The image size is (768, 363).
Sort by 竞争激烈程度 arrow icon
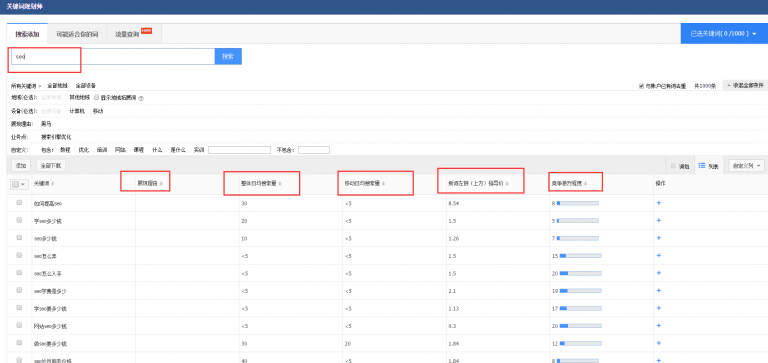point(586,184)
